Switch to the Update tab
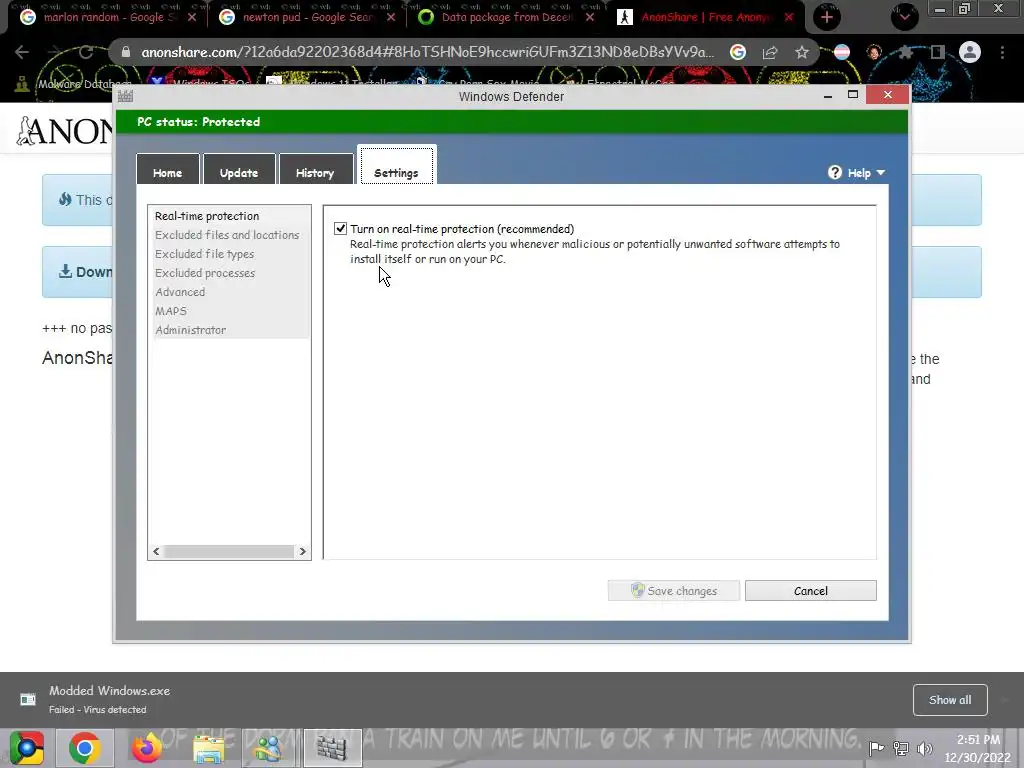1024x768 pixels. 239,172
